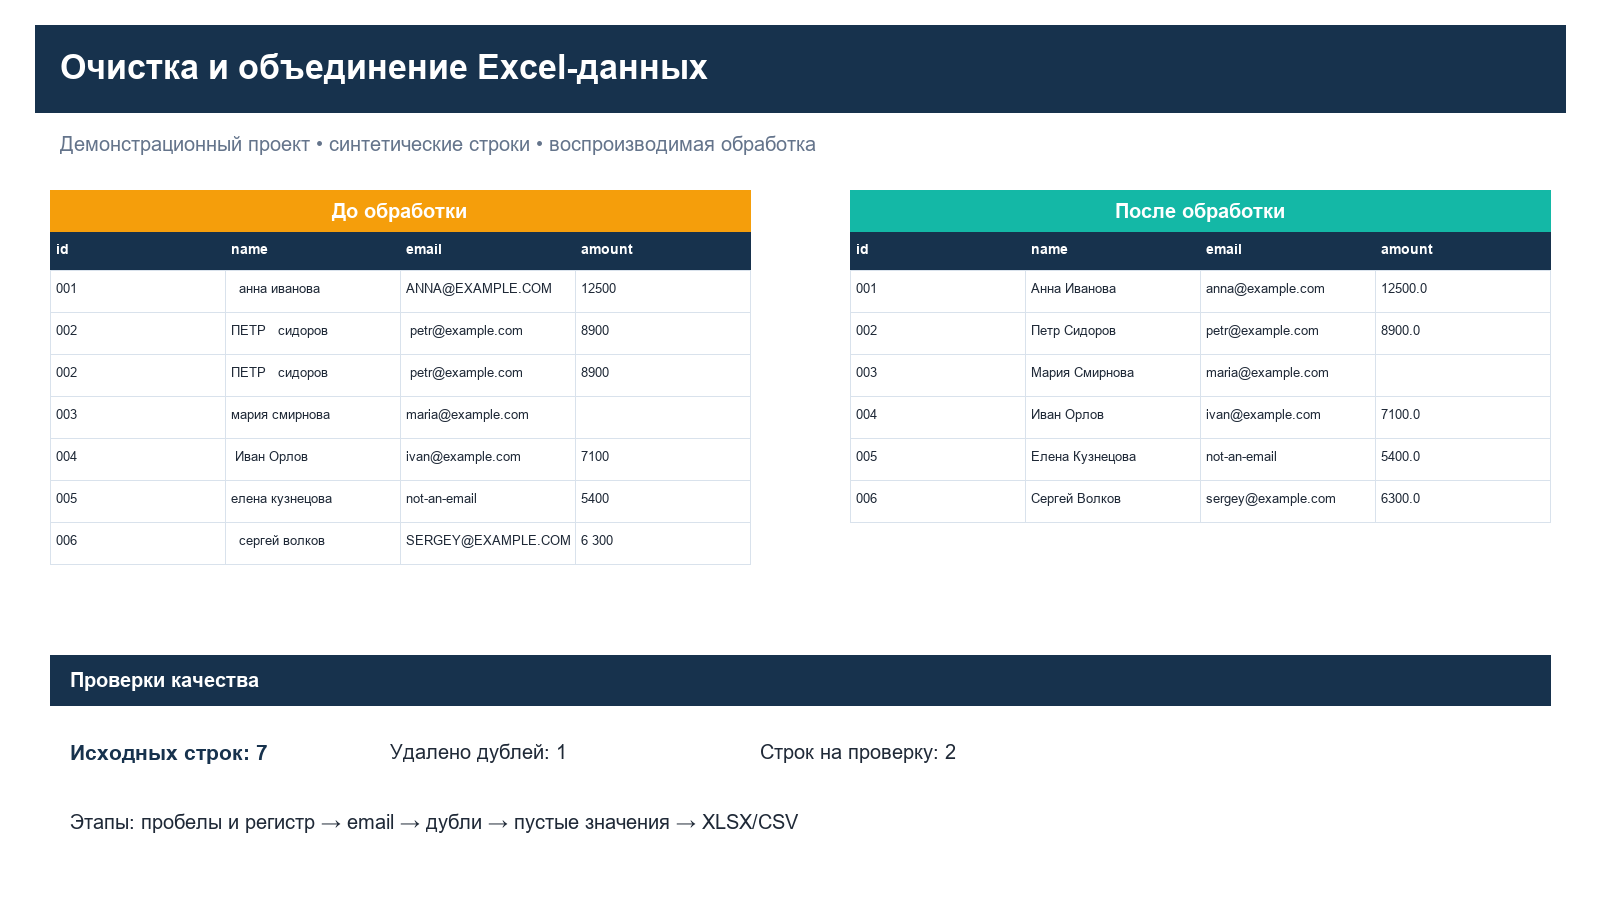Screen dimensions: 1600x900
Task: Select the cell "мария смирнова"
Action: pos(313,417)
